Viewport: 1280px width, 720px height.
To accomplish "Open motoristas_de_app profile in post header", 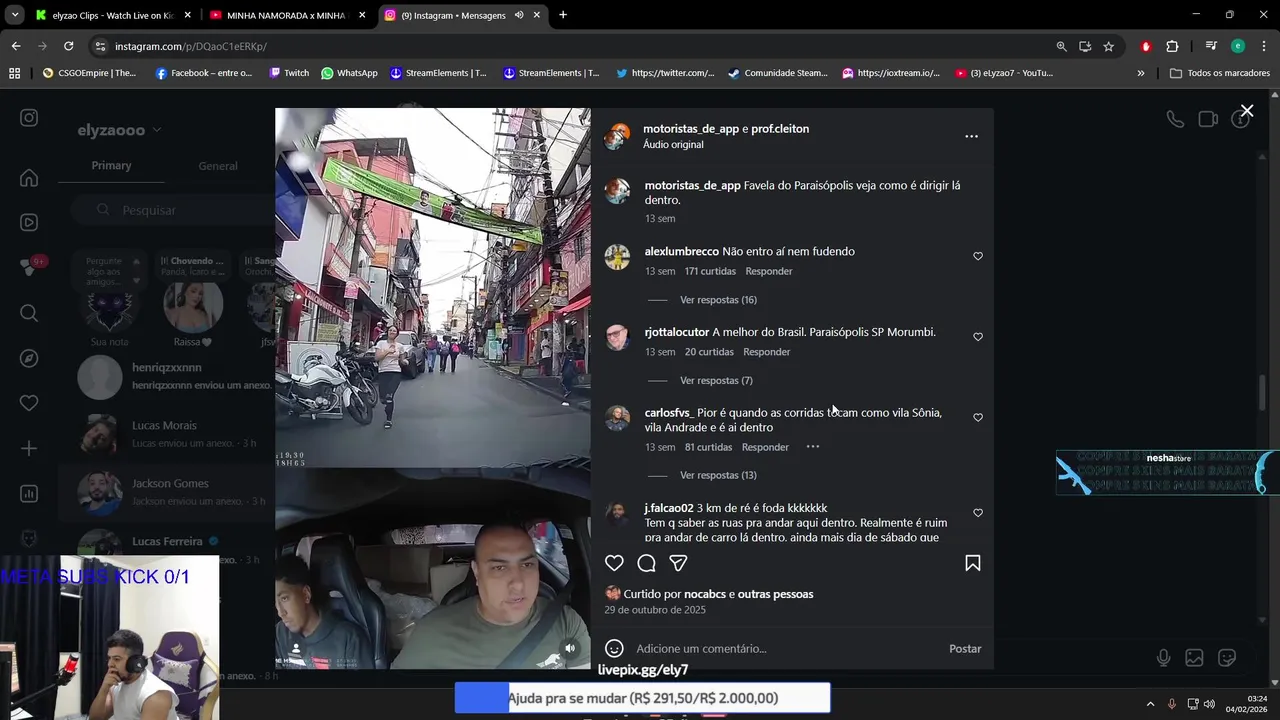I will [691, 129].
